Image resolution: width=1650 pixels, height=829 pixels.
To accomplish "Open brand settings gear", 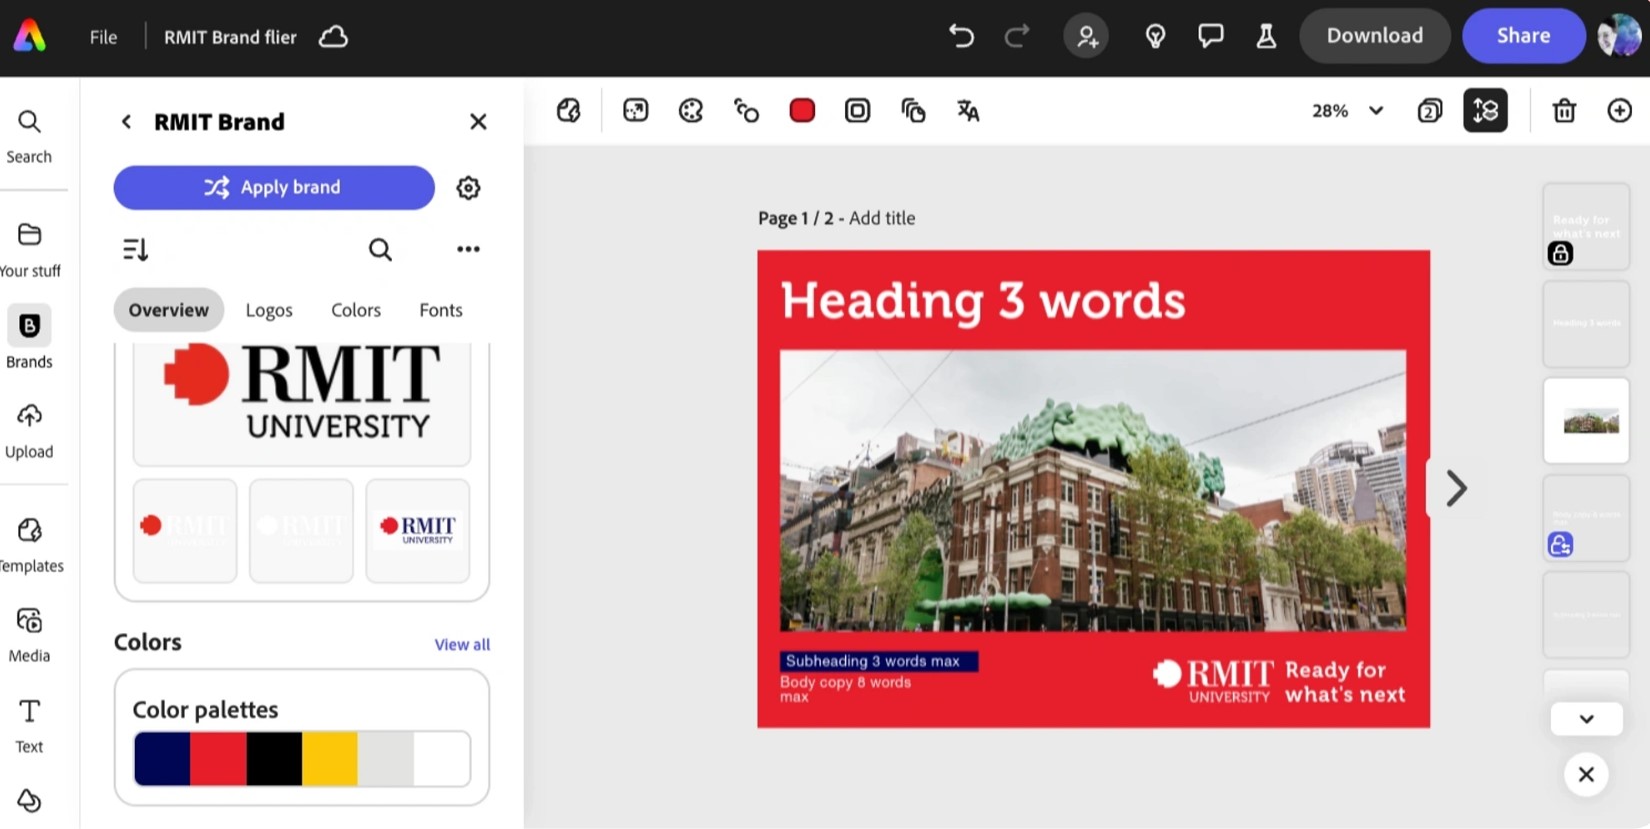I will click(468, 188).
